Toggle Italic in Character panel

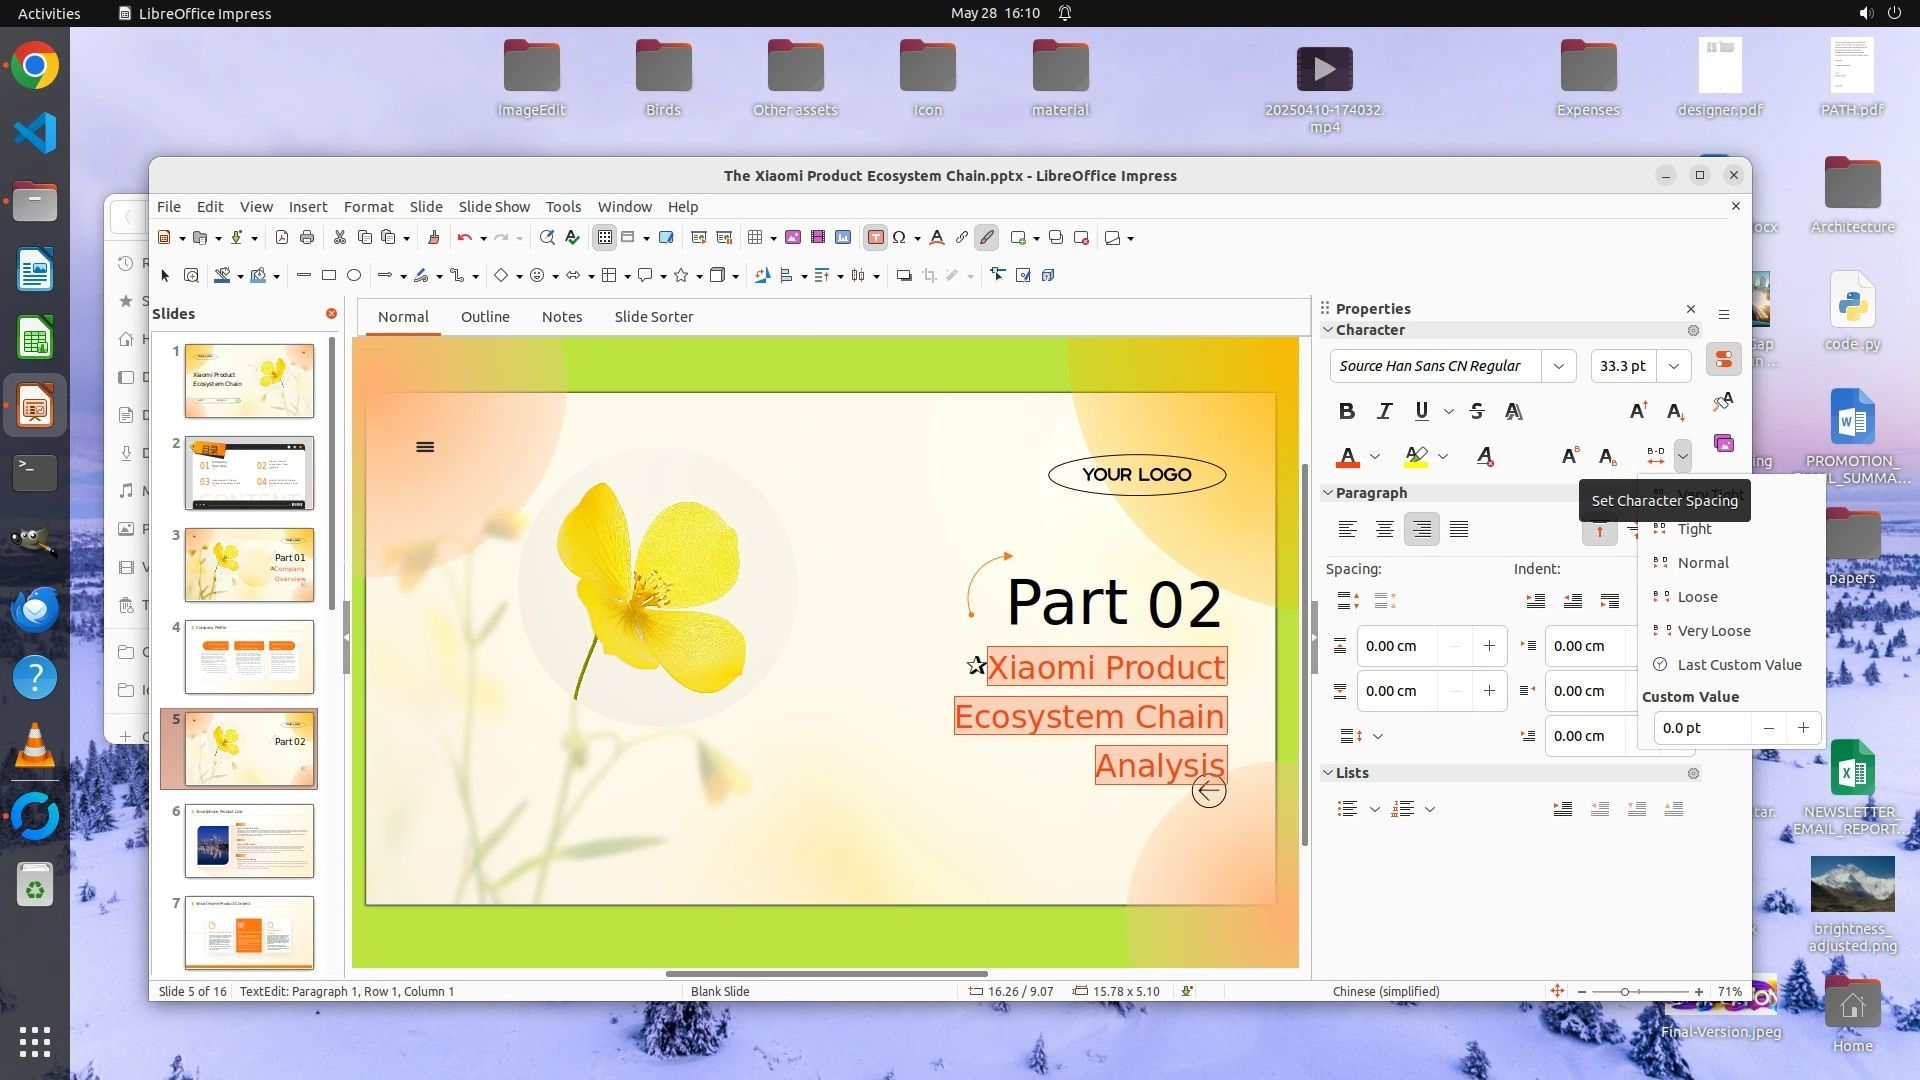[1384, 411]
